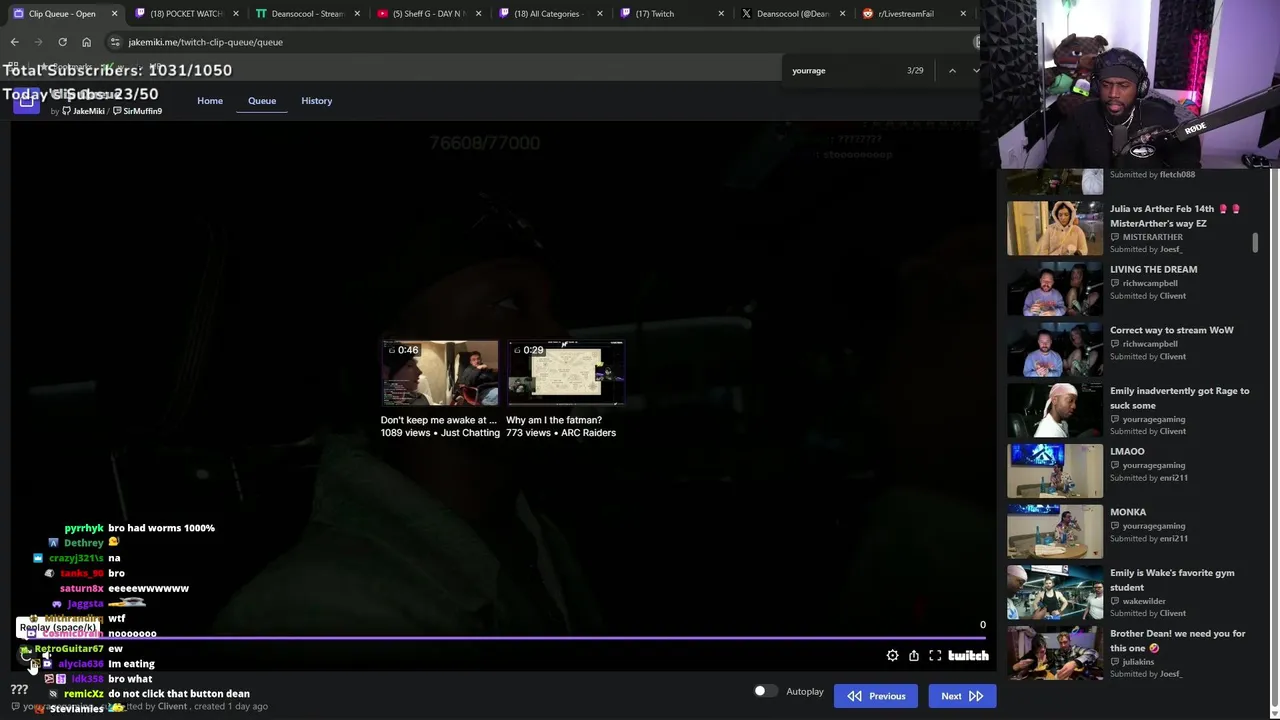The height and width of the screenshot is (720, 1280).
Task: Click the share icon on player
Action: 913,656
